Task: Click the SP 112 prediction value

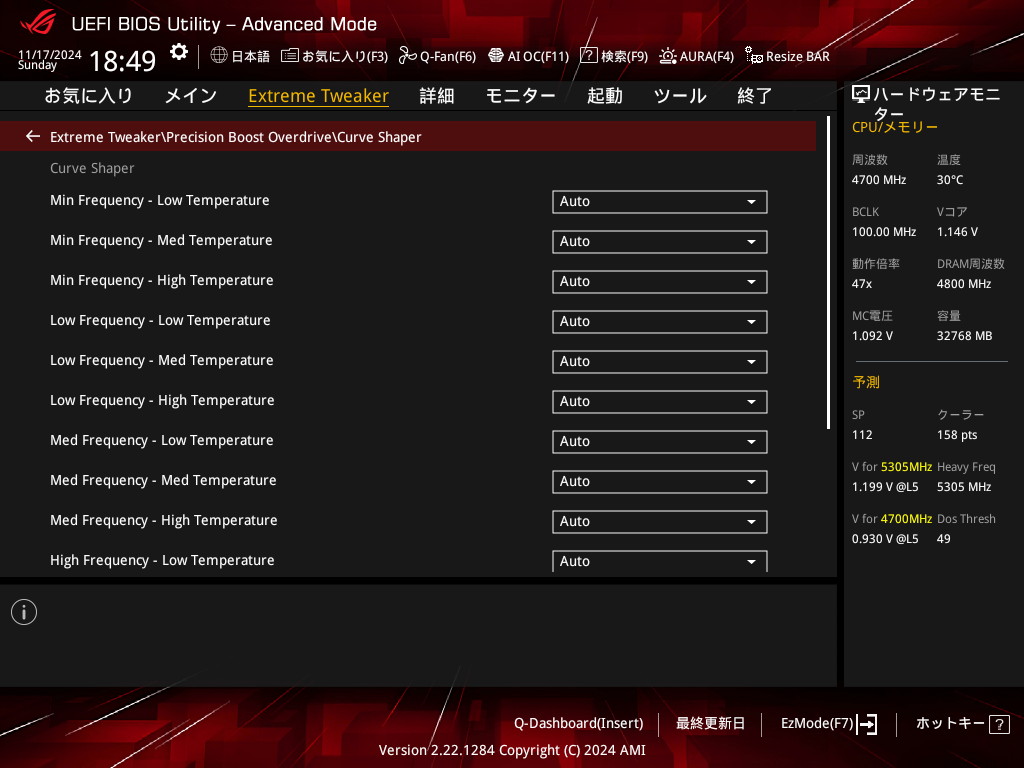Action: coord(861,435)
